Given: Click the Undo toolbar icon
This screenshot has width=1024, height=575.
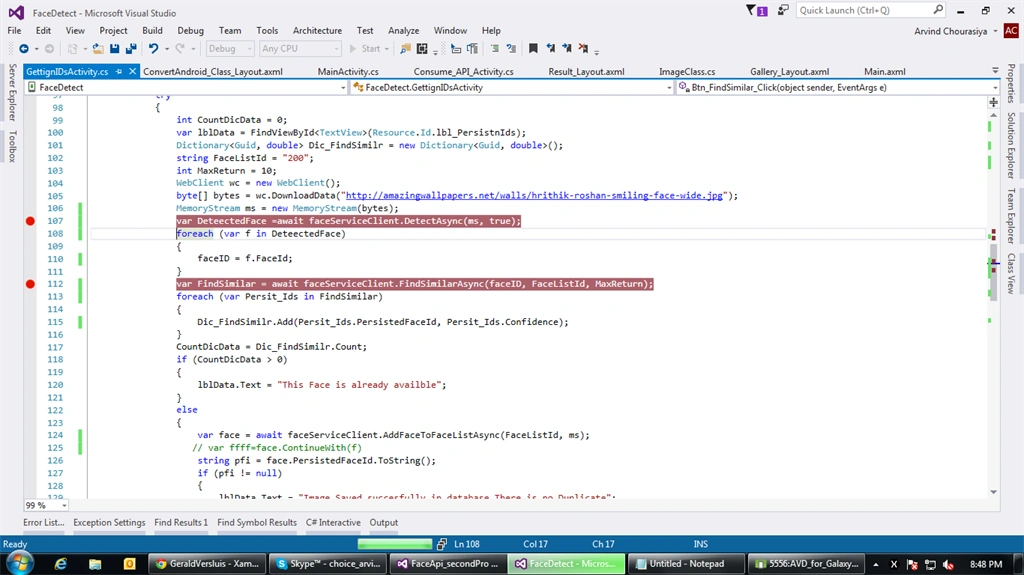Looking at the screenshot, I should [153, 48].
